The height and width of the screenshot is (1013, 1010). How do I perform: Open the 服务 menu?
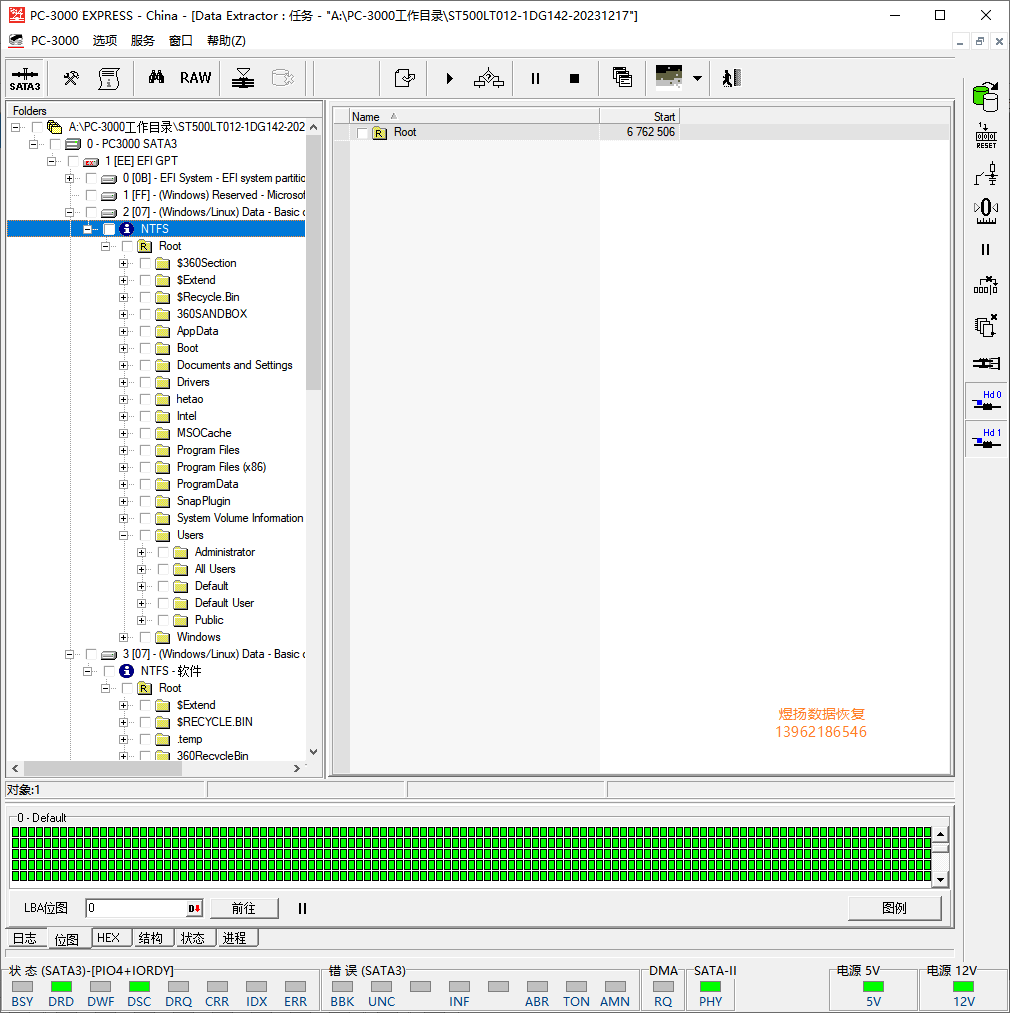point(143,41)
